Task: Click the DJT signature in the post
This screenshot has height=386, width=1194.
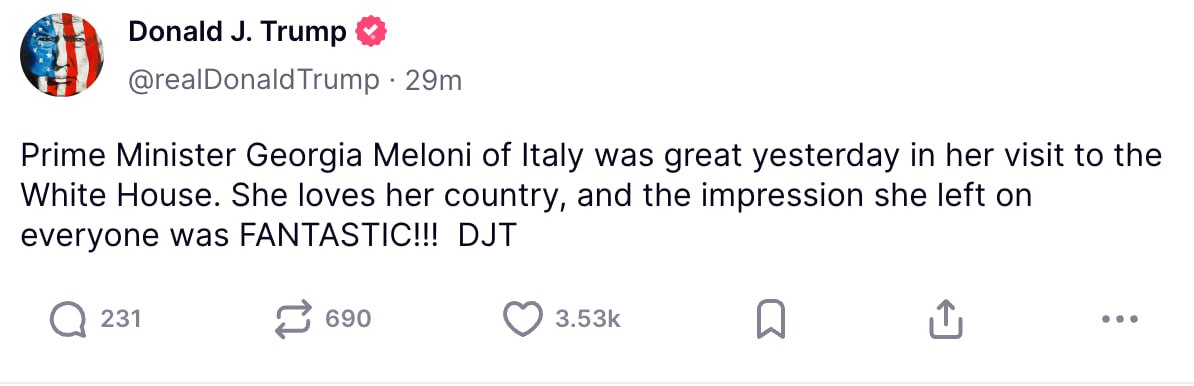Action: pyautogui.click(x=488, y=236)
